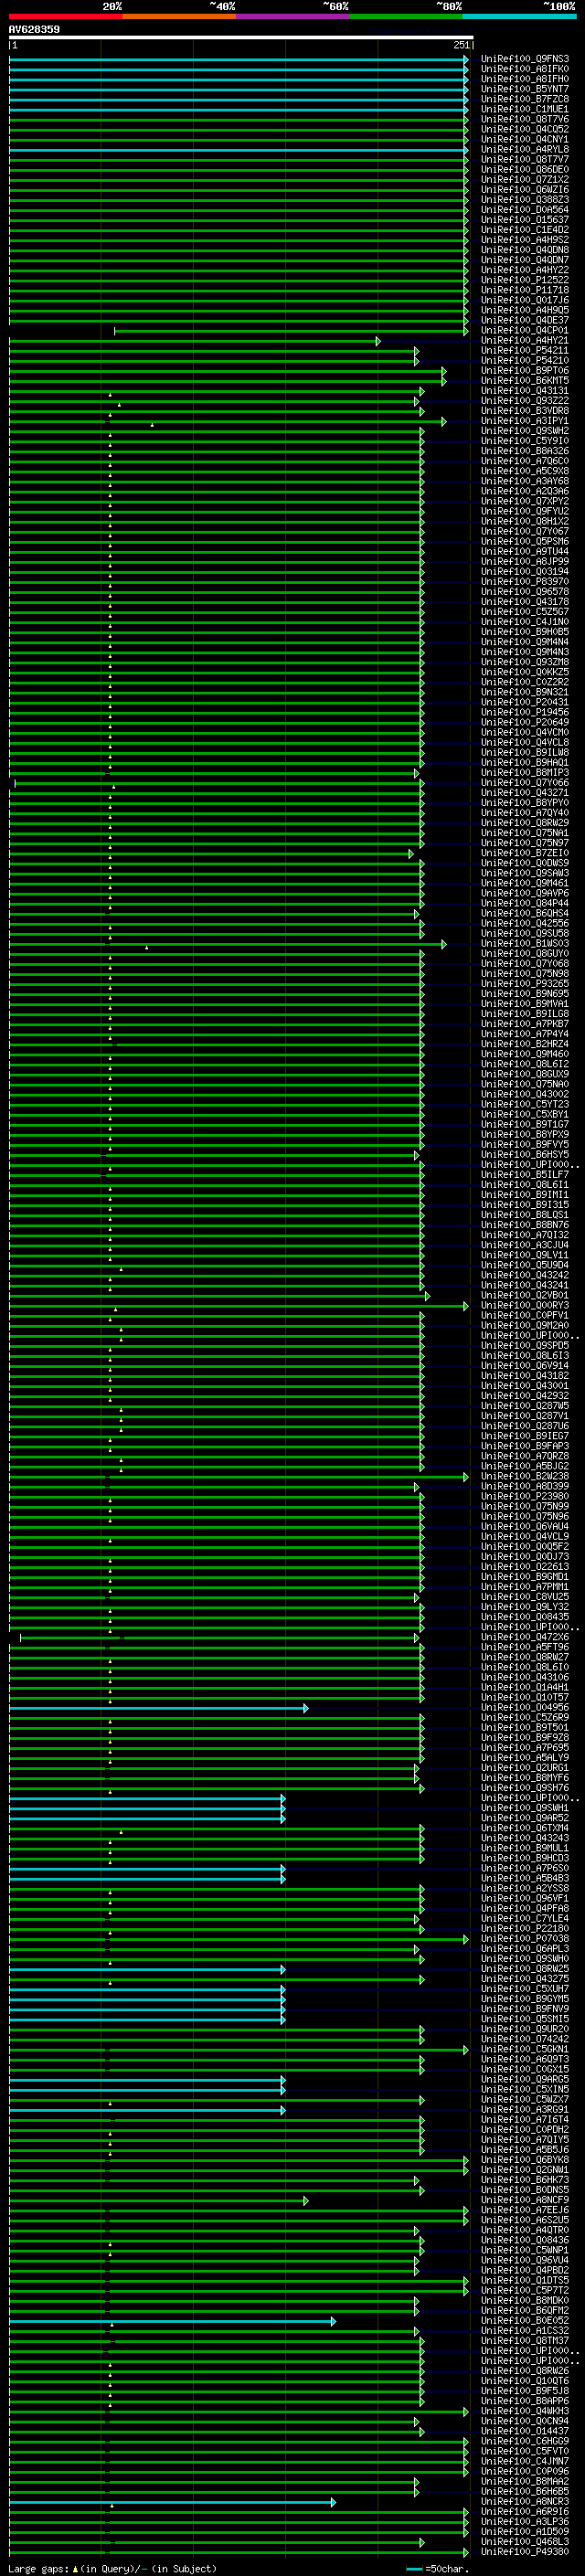Viewport: 585px width, 2576px height.
Task: Select hit label UniRef100_P49380
Action: coord(524,2551)
